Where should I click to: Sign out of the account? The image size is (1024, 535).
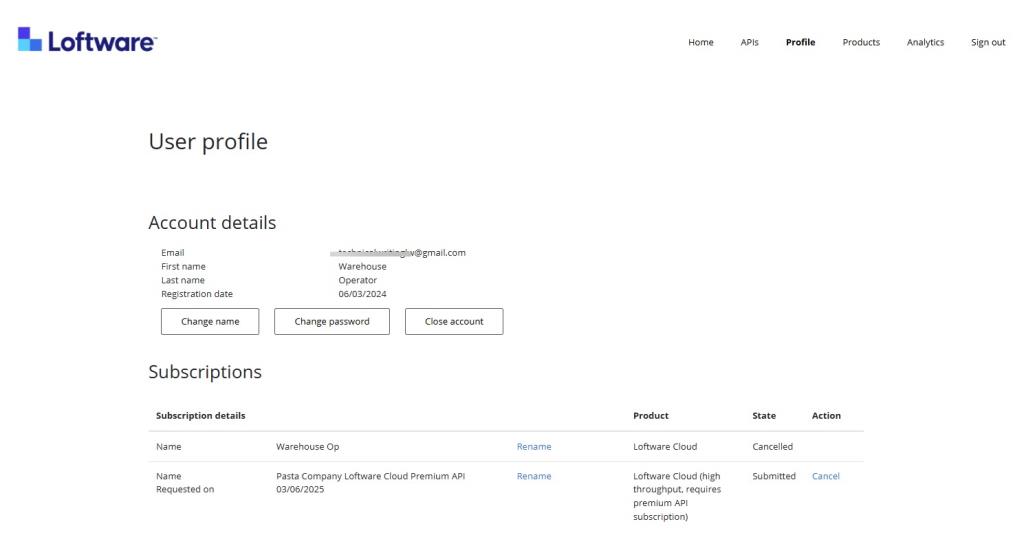tap(987, 42)
